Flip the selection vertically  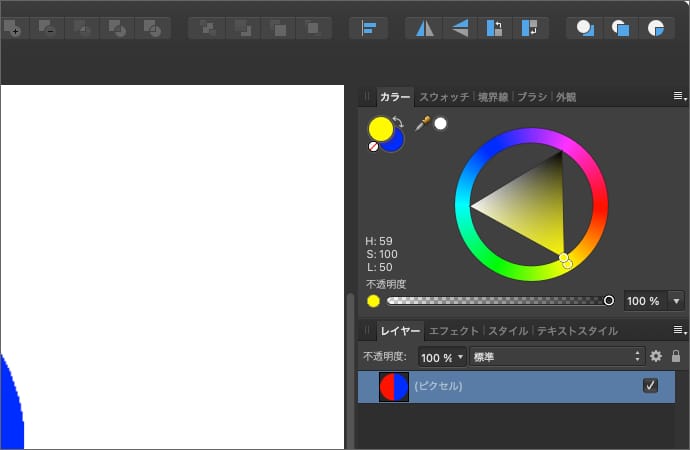pyautogui.click(x=460, y=28)
